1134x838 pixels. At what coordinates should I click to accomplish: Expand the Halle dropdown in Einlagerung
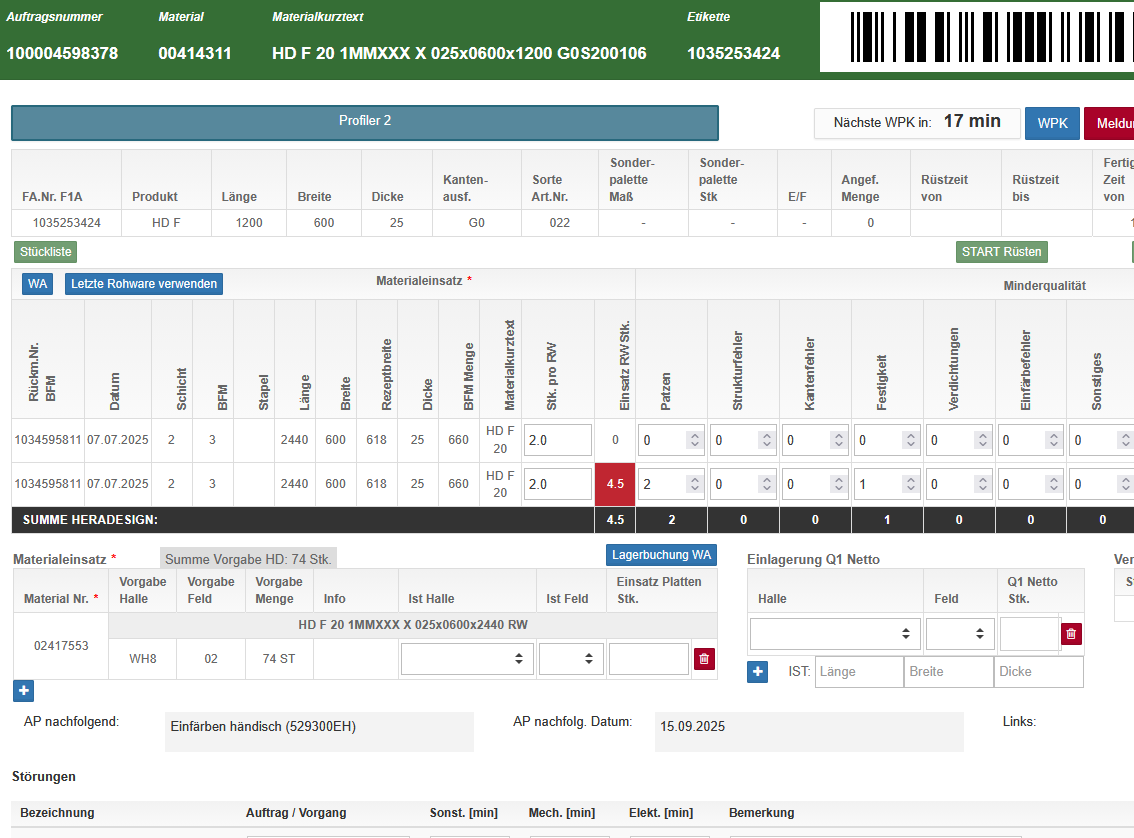pyautogui.click(x=834, y=634)
